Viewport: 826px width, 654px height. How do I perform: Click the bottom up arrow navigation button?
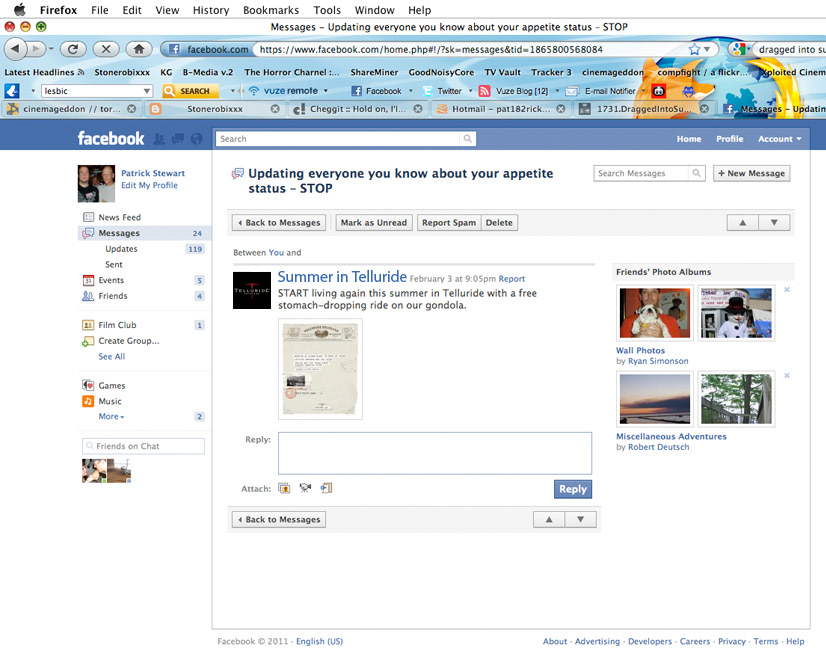pos(549,519)
